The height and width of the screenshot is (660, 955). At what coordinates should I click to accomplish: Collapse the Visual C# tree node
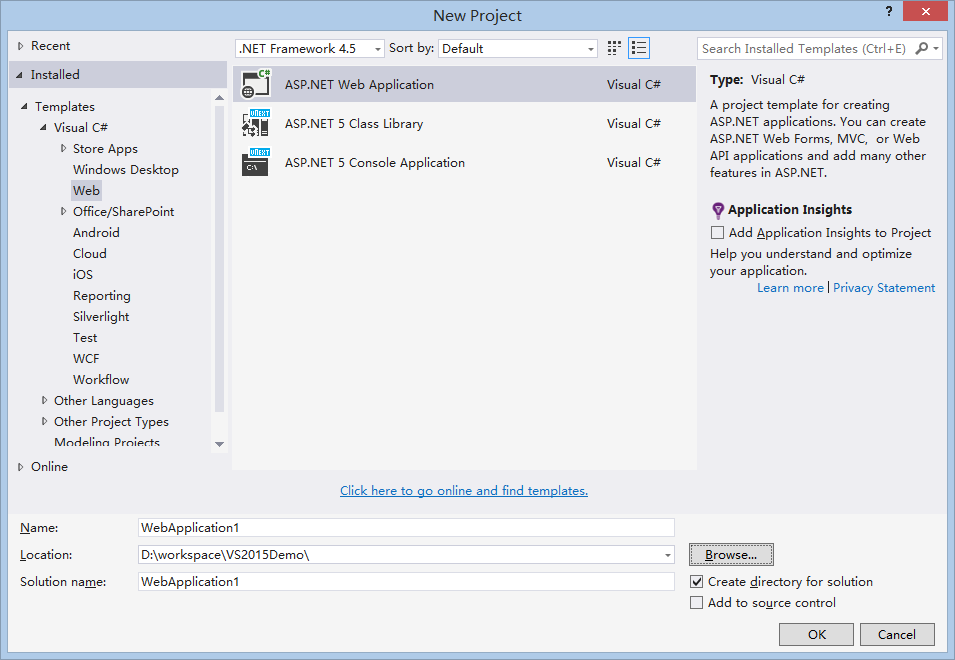(43, 127)
